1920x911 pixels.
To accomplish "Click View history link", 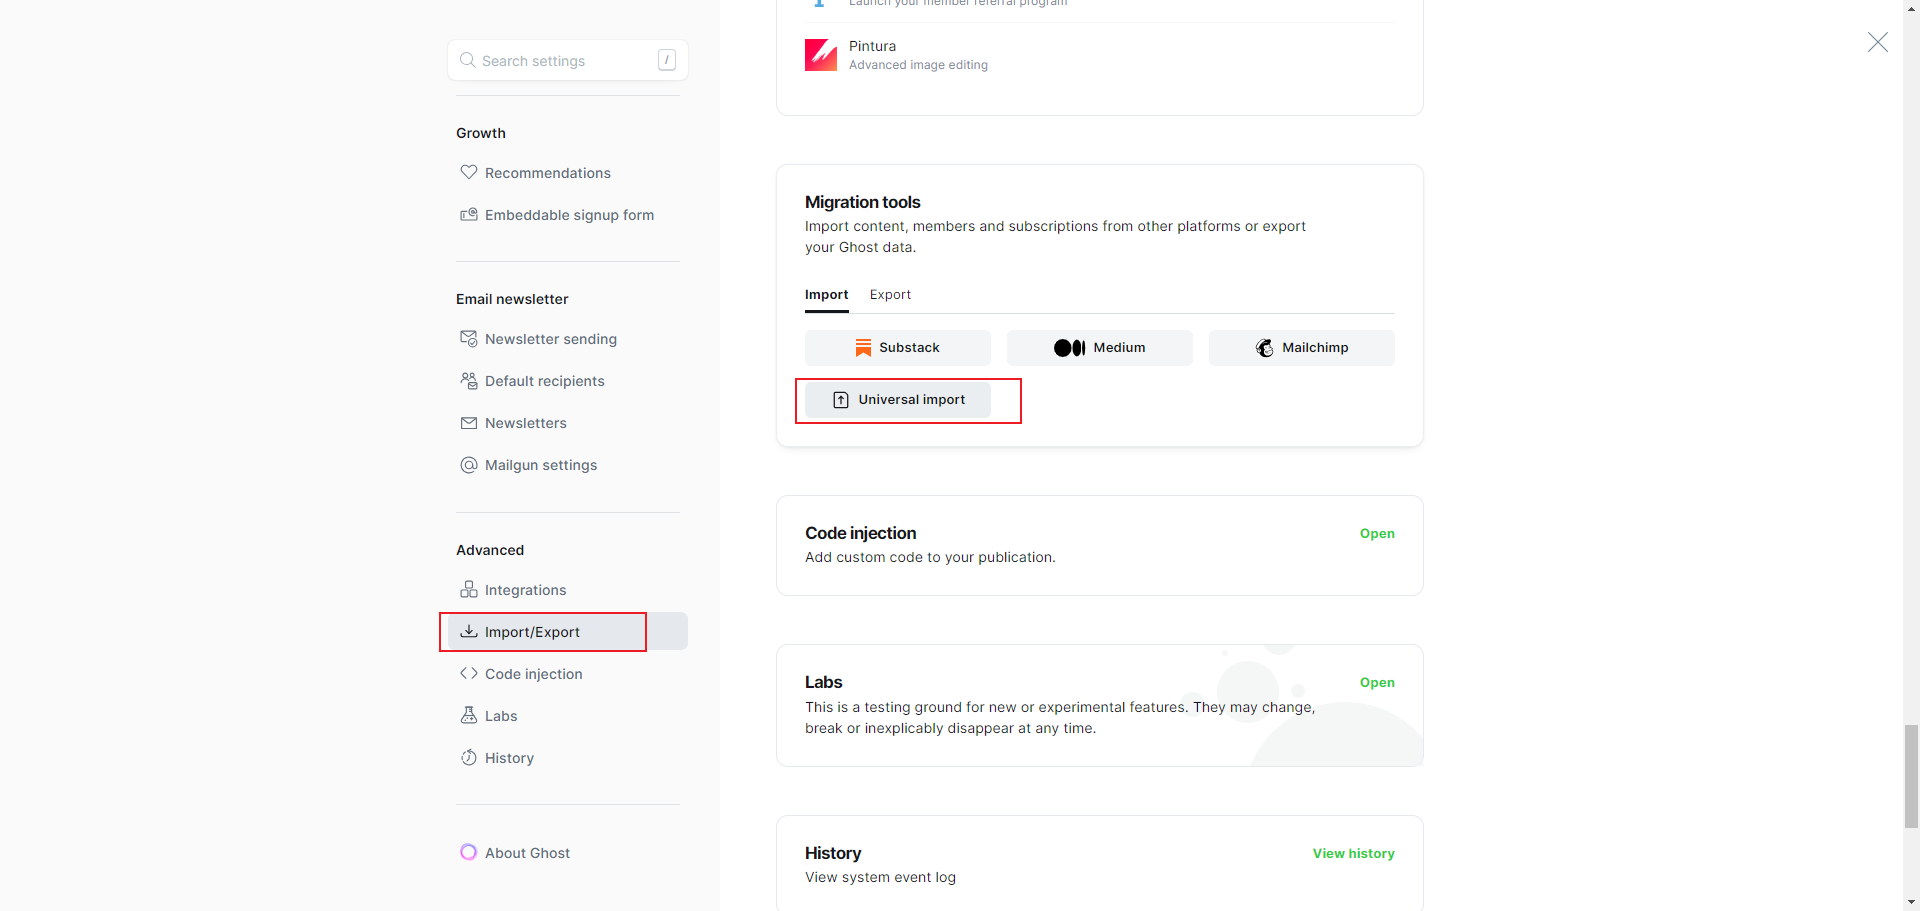I will coord(1353,853).
